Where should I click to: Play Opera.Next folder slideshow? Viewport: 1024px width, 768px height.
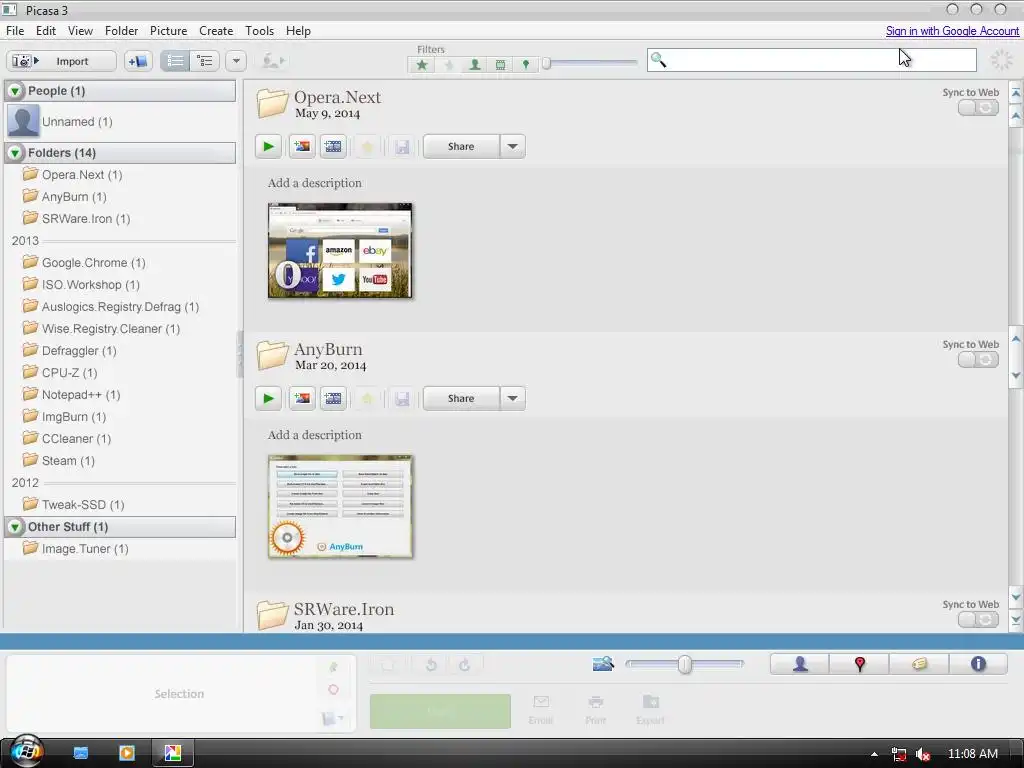coord(268,146)
